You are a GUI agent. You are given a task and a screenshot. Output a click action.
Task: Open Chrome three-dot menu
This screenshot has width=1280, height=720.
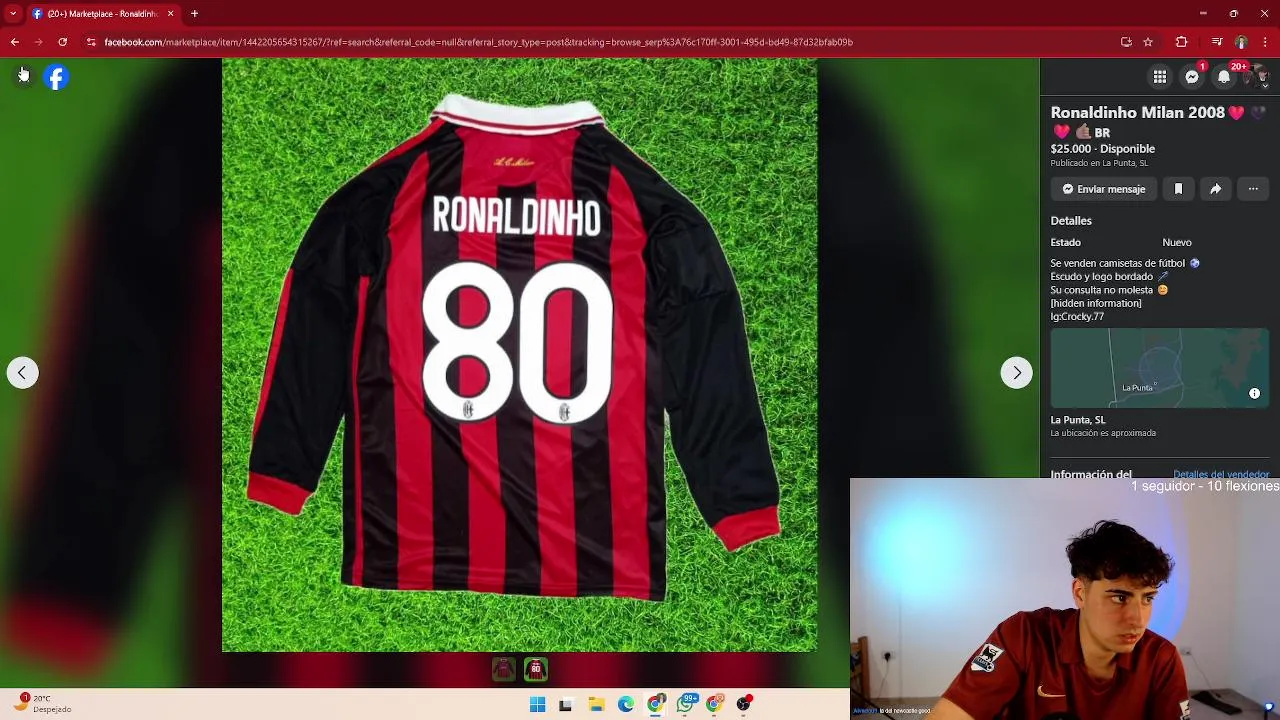[x=1265, y=42]
